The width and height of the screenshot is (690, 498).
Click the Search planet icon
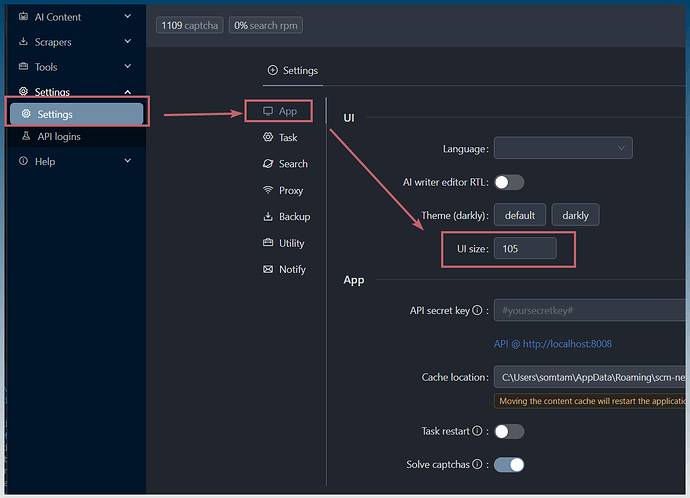tap(268, 164)
